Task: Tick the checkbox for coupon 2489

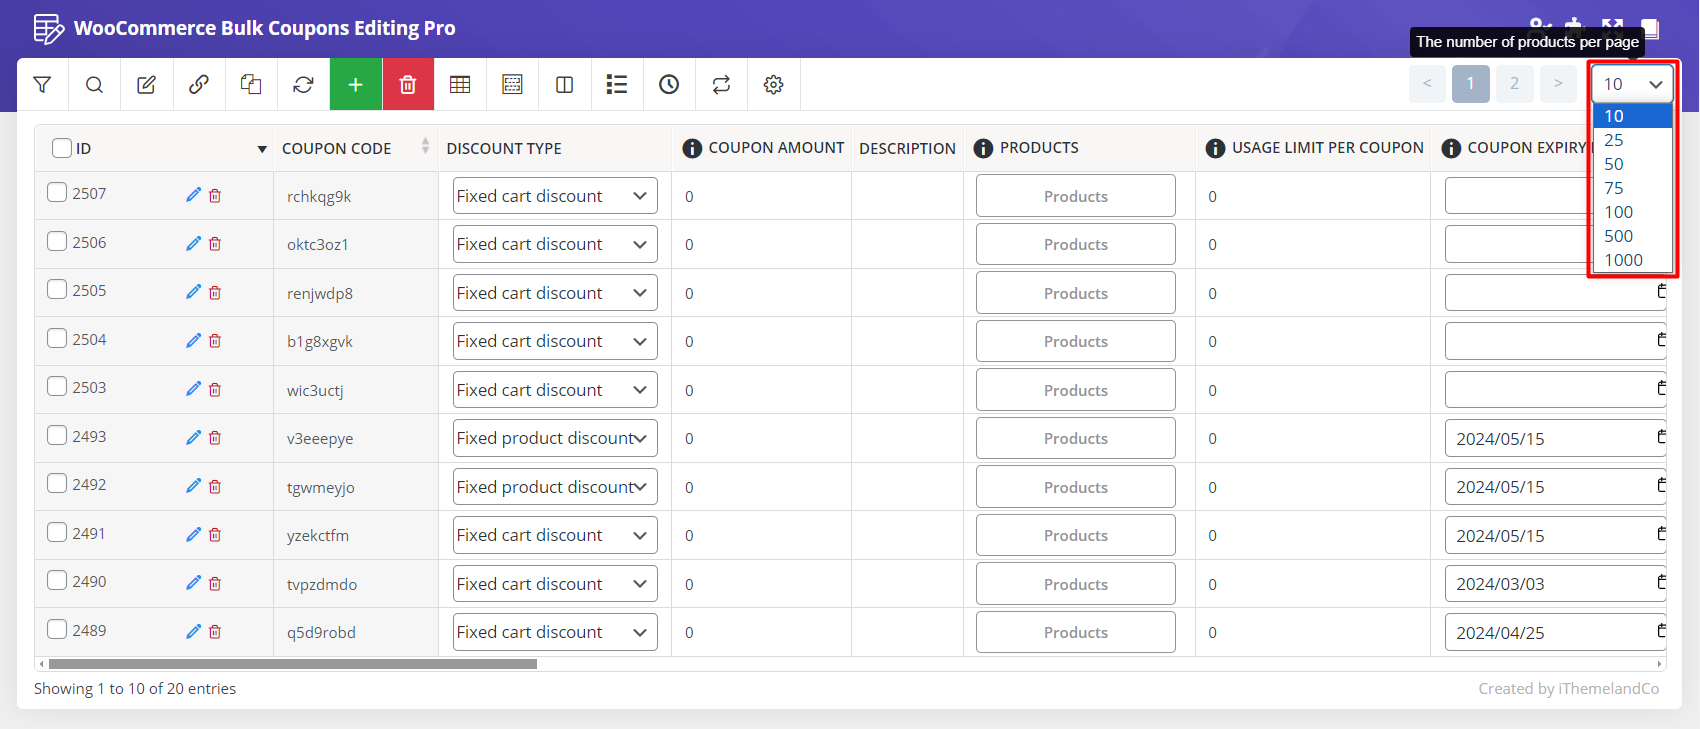Action: [57, 630]
